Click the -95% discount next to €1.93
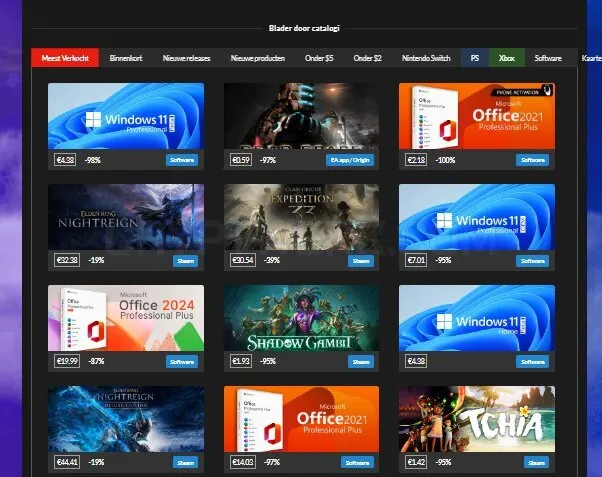The width and height of the screenshot is (602, 477). [x=268, y=361]
